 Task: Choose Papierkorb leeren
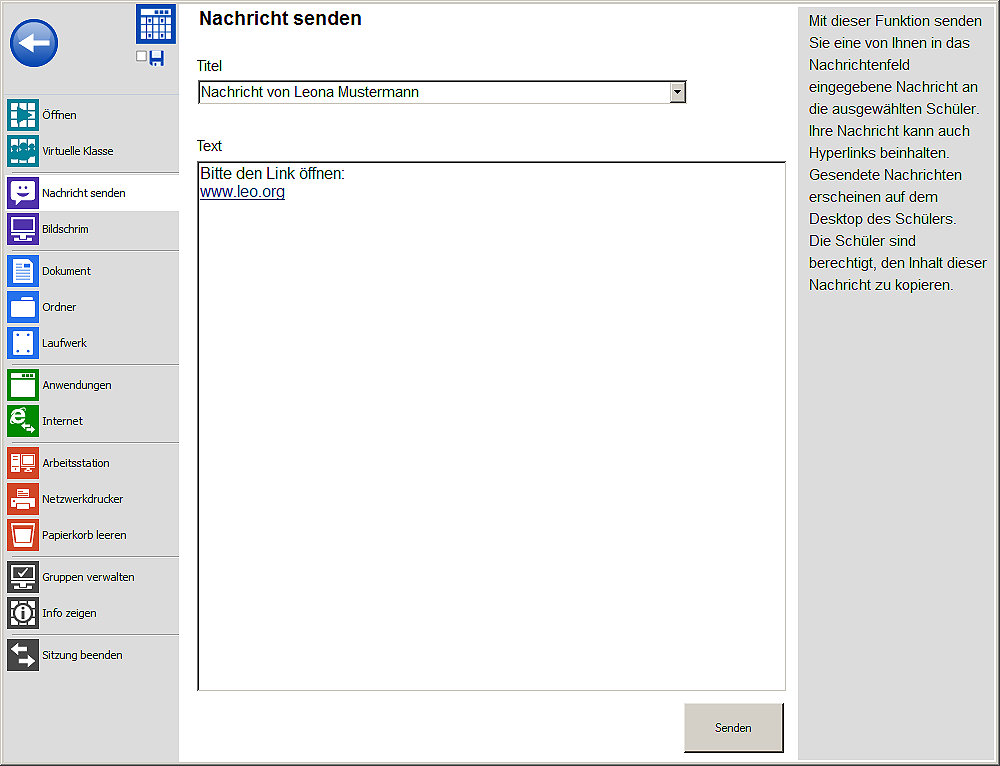(x=23, y=535)
